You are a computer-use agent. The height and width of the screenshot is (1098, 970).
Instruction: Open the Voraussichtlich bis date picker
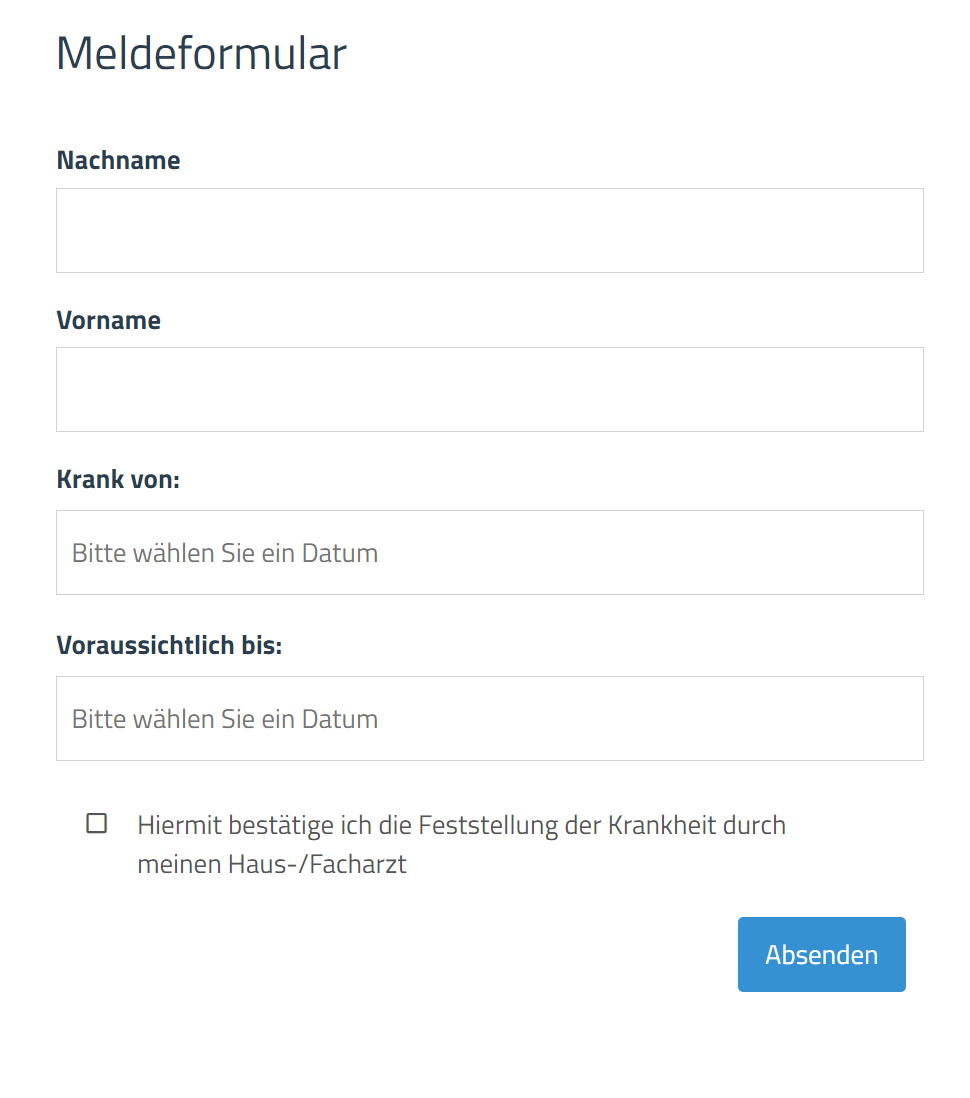pyautogui.click(x=490, y=718)
